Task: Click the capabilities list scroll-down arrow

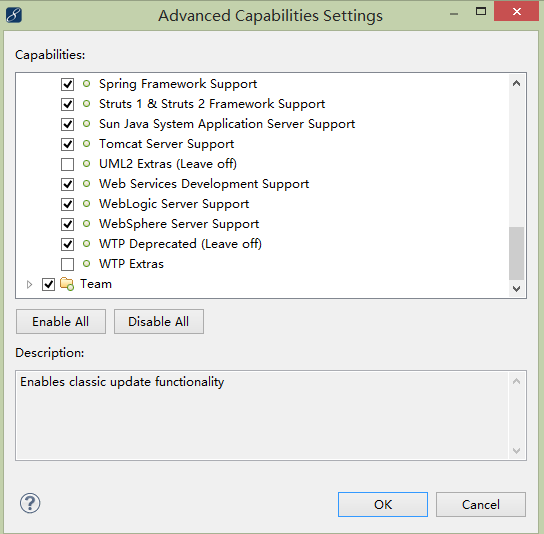Action: 516,289
